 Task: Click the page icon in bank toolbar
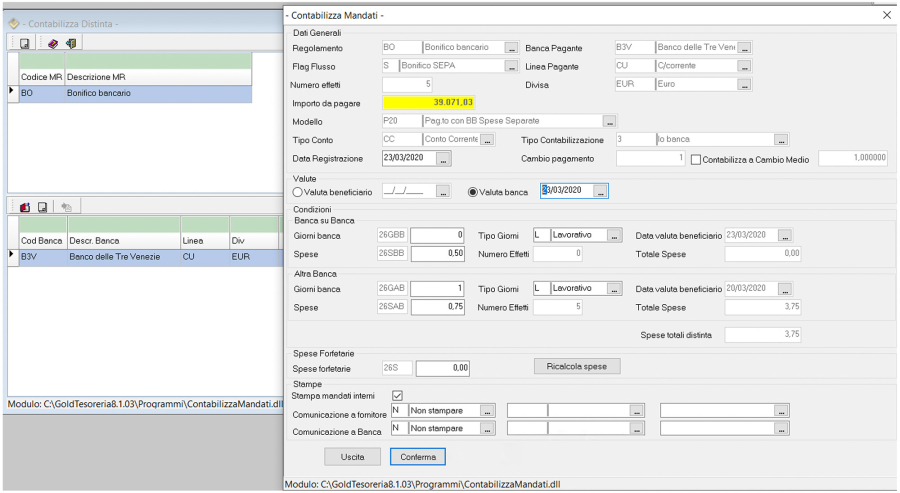[43, 207]
